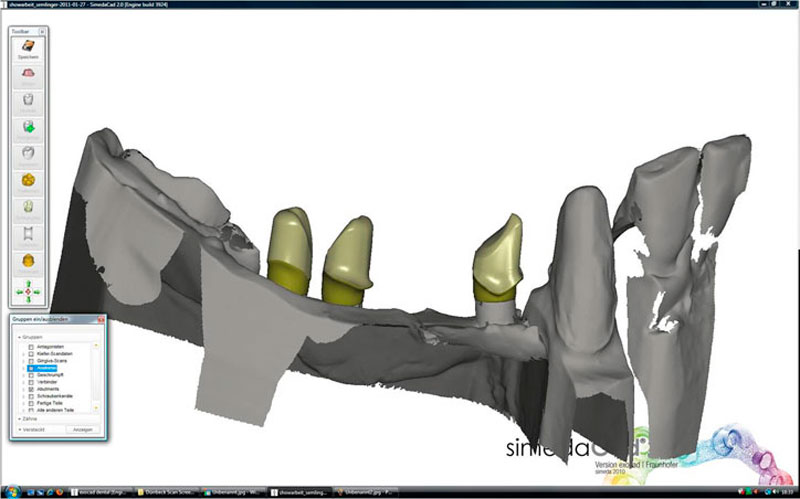The height and width of the screenshot is (499, 800).
Task: Click the Windows Start button
Action: [x=9, y=492]
